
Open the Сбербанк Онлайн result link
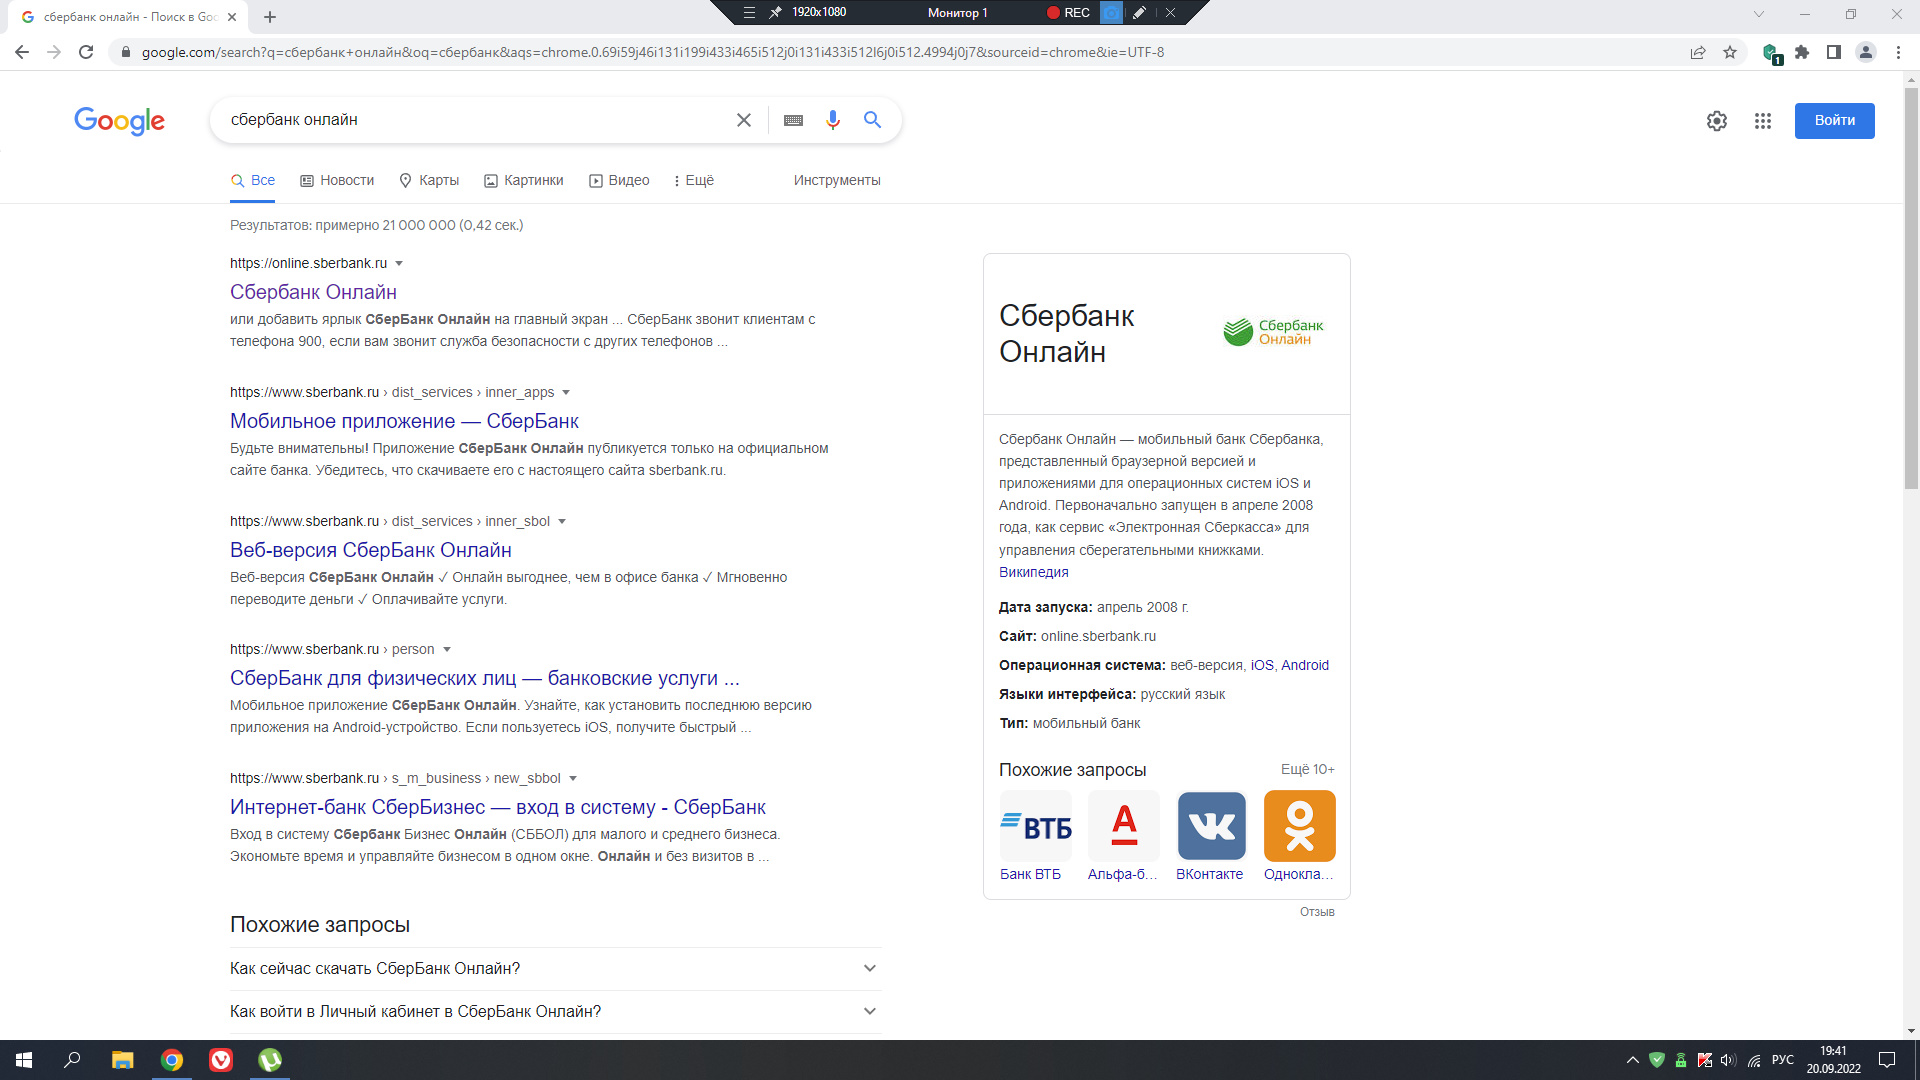[x=313, y=292]
